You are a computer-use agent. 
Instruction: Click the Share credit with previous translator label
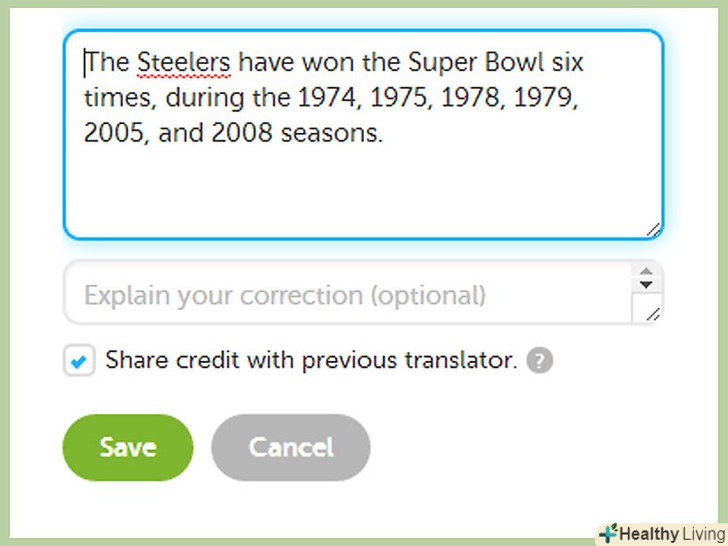[311, 361]
